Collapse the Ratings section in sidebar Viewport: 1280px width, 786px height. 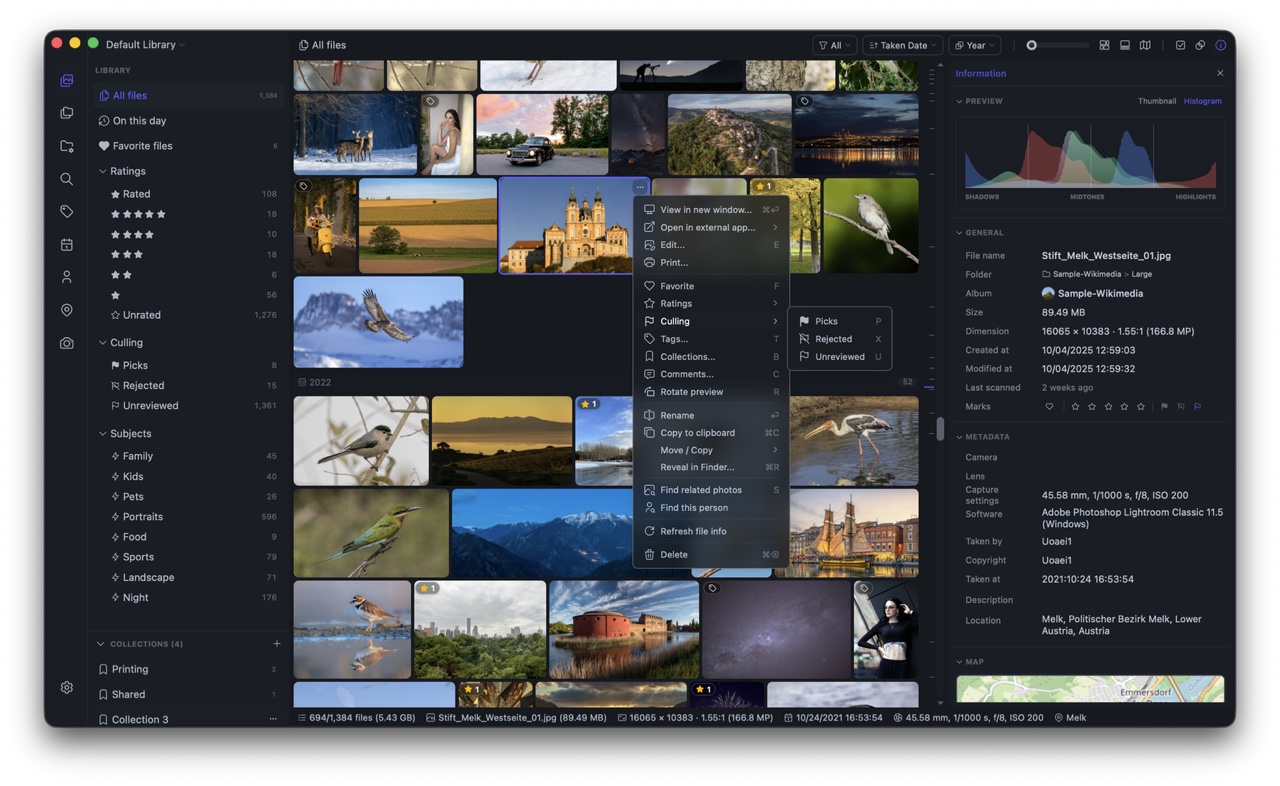103,171
